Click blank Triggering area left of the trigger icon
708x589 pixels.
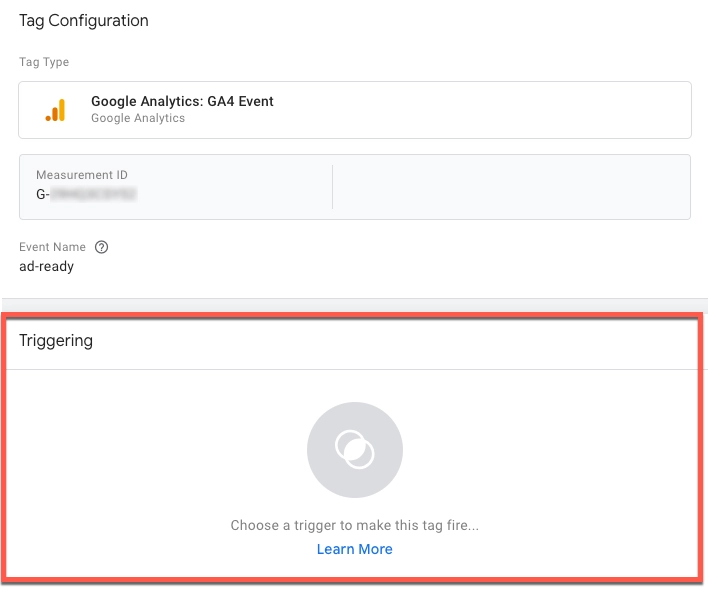[x=150, y=450]
